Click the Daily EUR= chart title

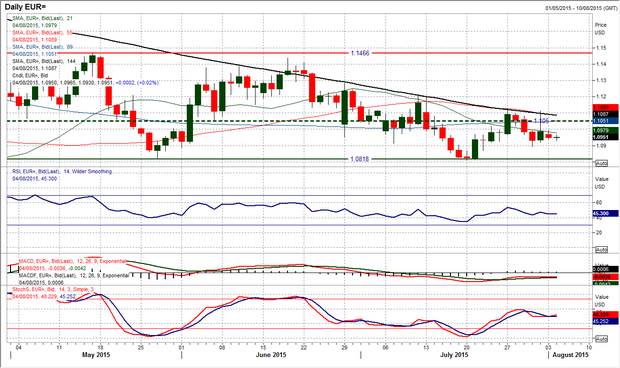28,7
